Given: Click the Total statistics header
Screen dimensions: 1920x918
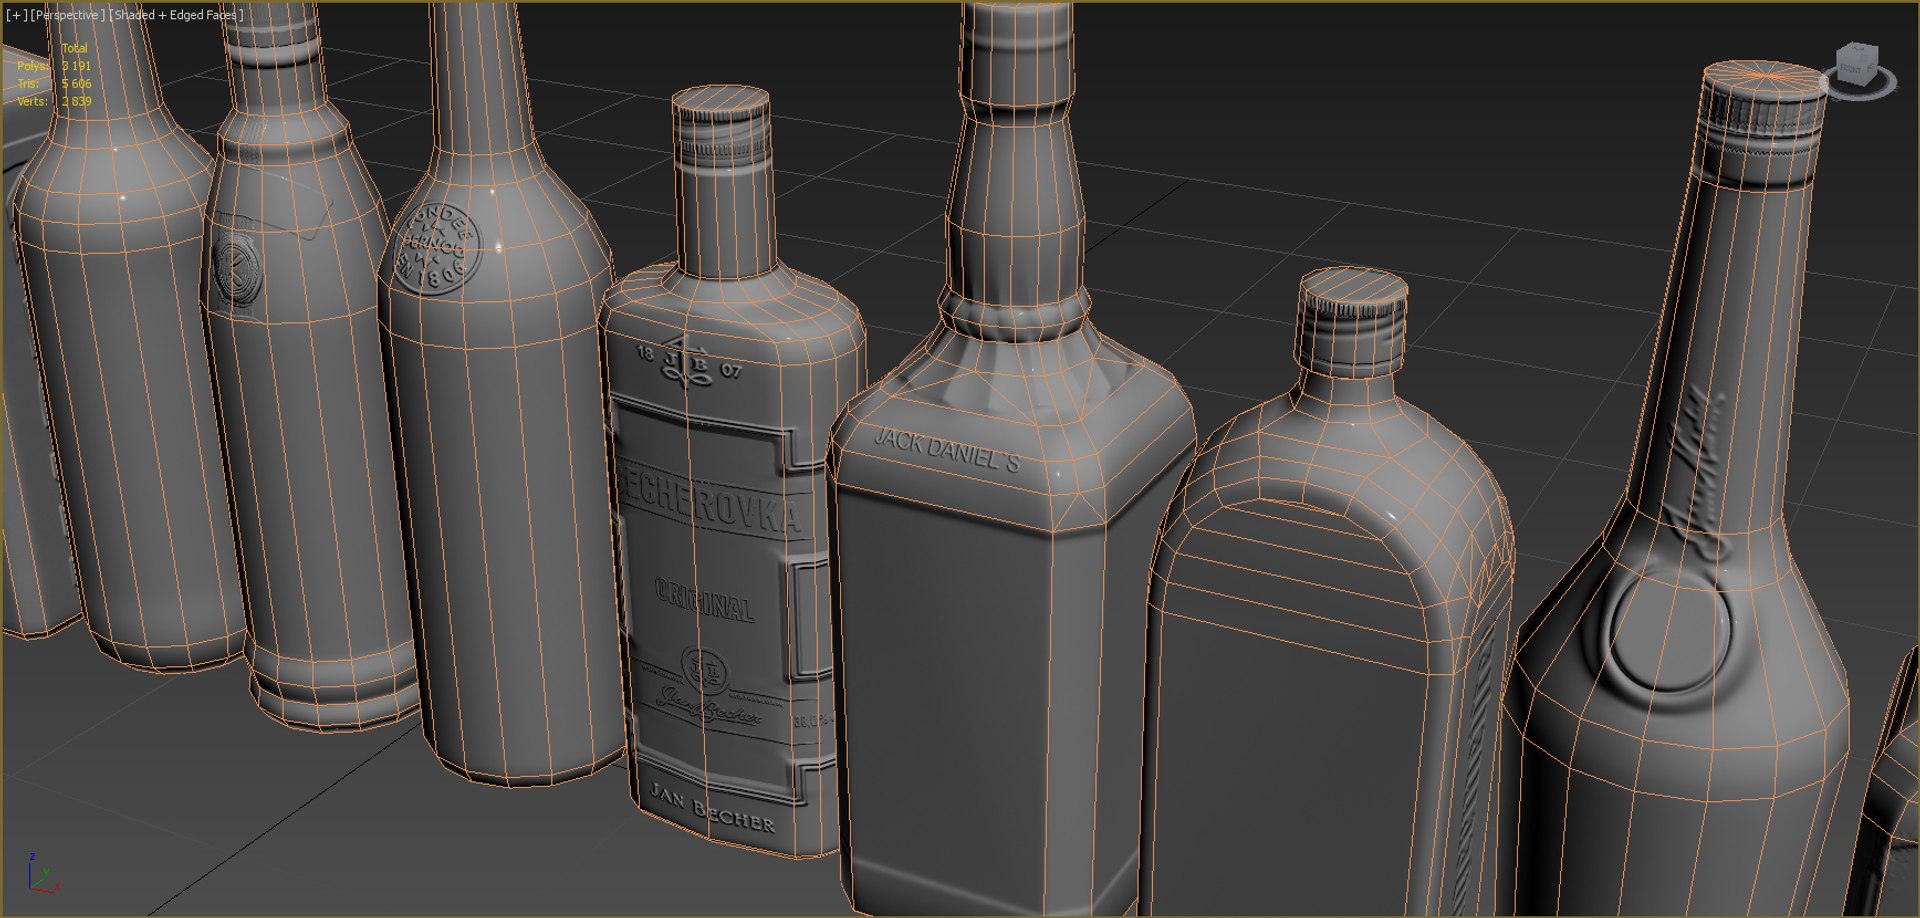Looking at the screenshot, I should pos(74,48).
